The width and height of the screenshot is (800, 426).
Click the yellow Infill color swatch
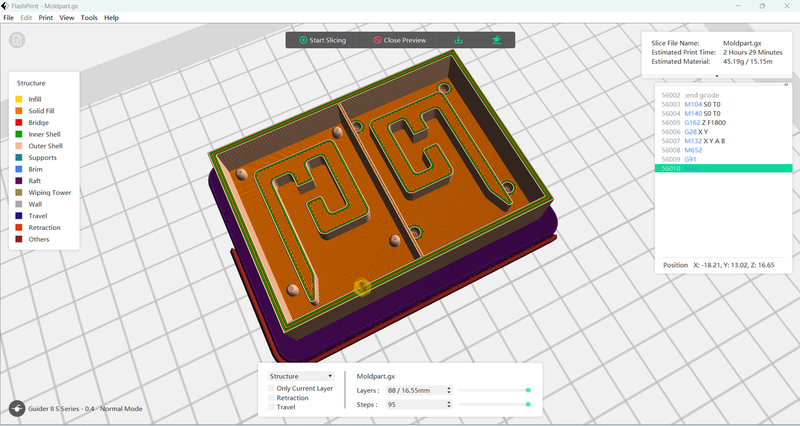[19, 99]
